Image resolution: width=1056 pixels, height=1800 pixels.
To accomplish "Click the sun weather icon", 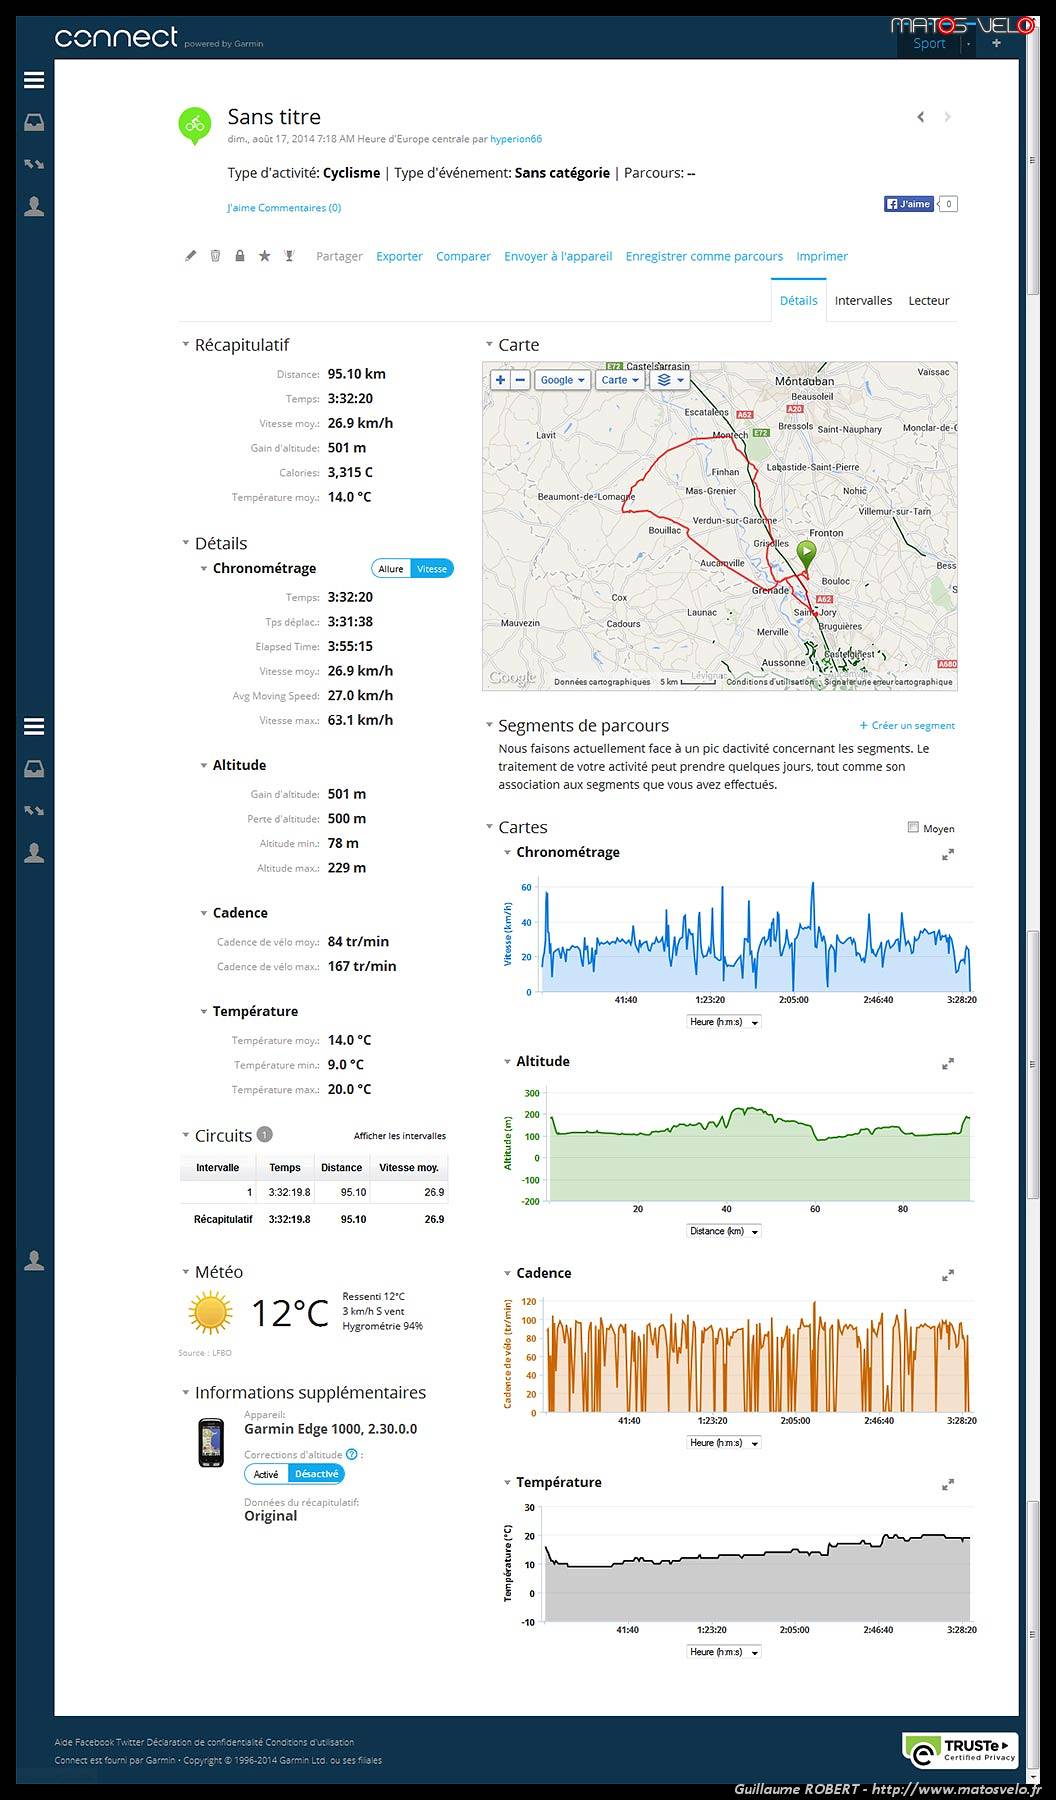I will pos(210,1312).
